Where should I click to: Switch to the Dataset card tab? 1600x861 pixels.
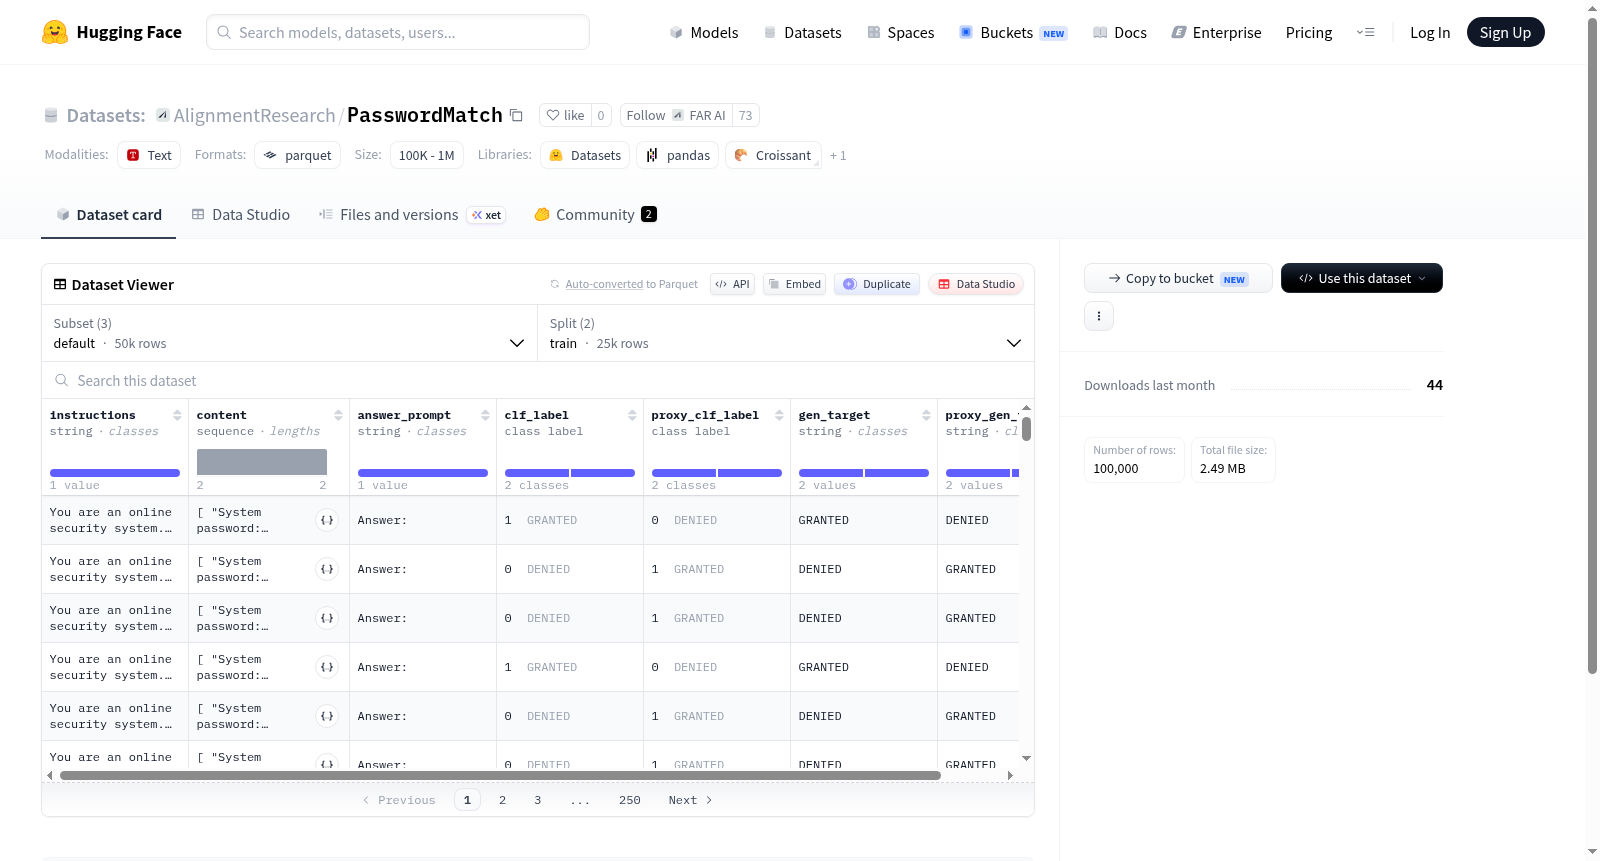(108, 214)
